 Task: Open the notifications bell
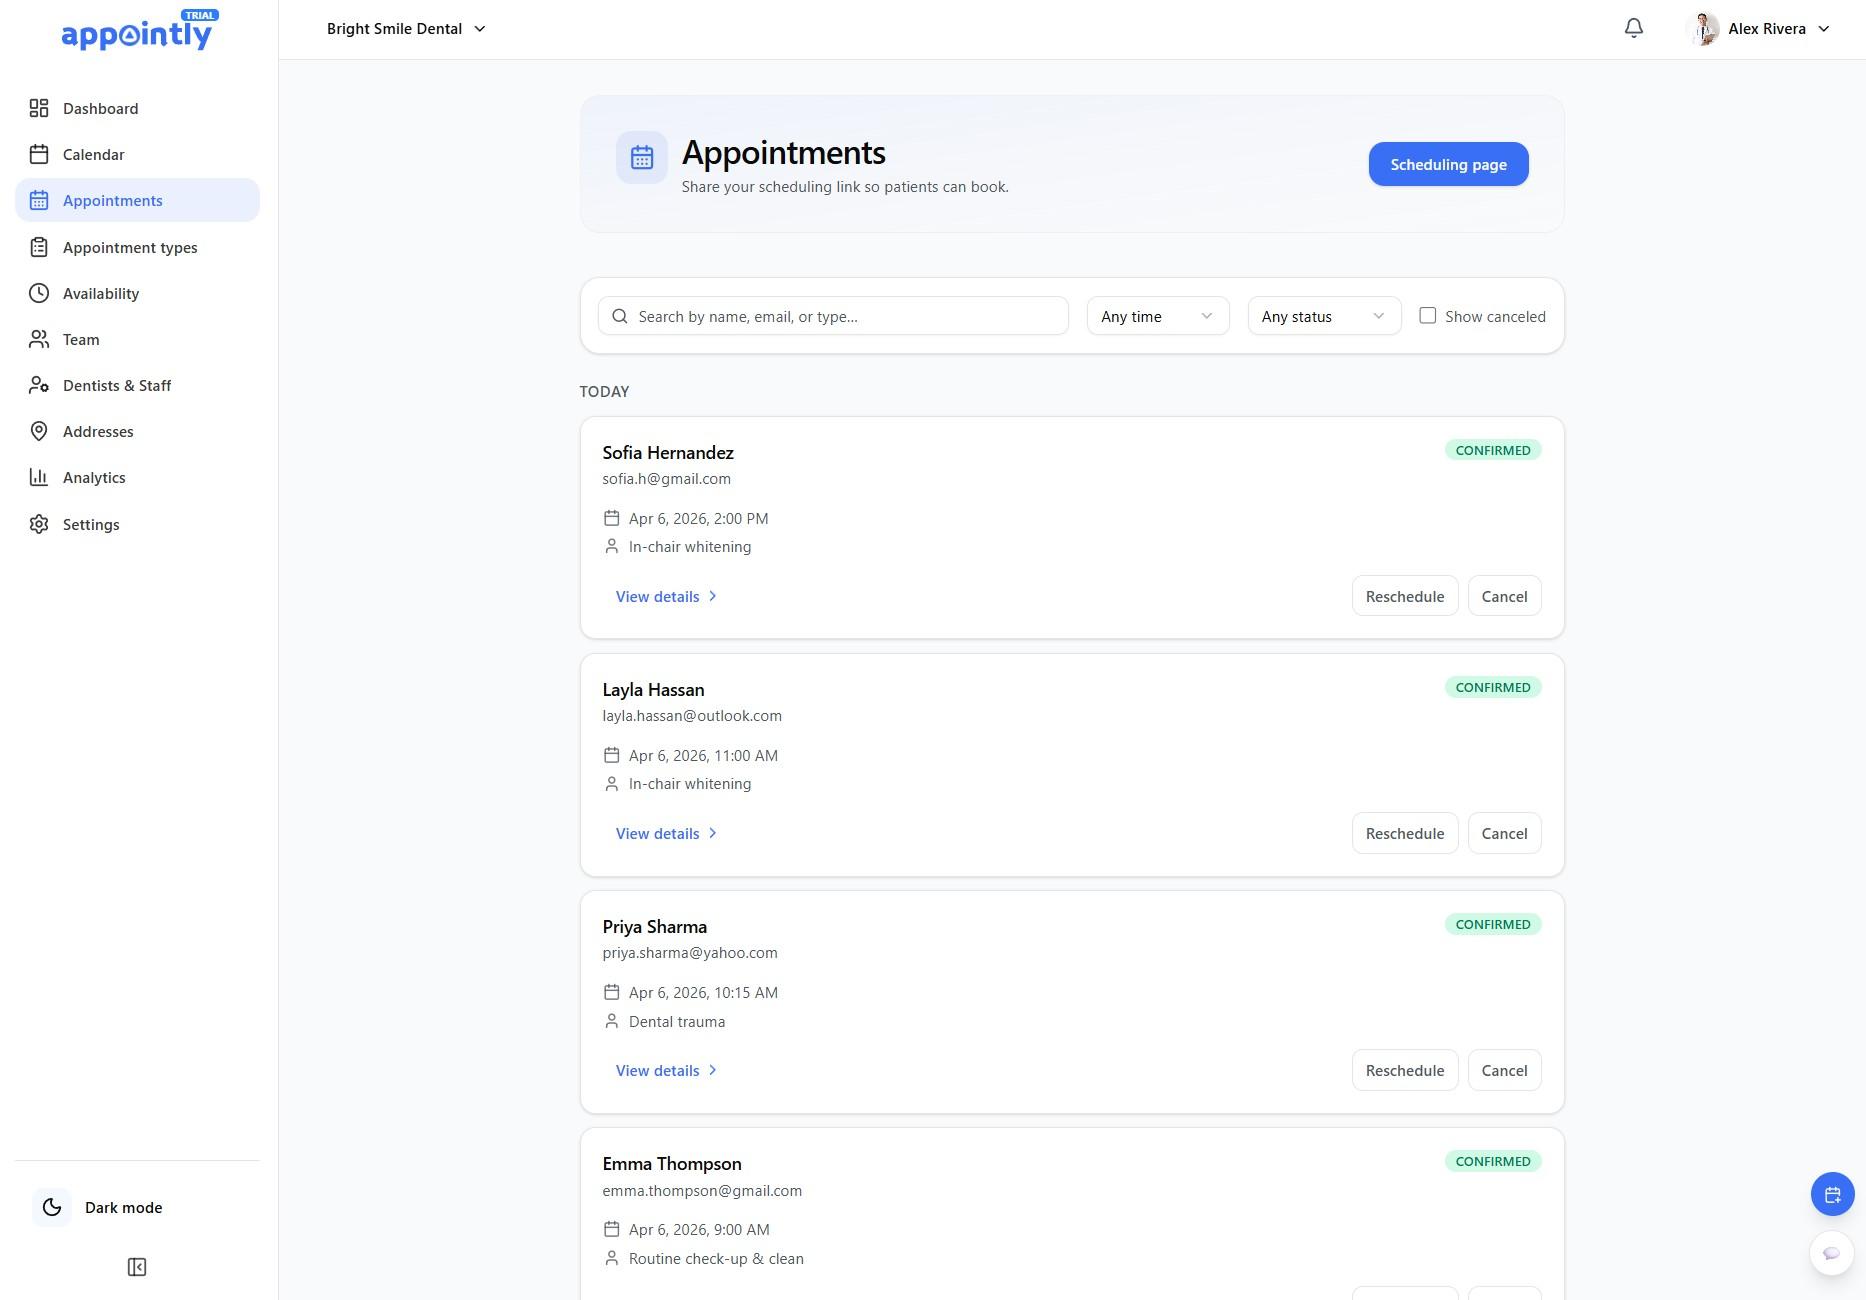click(1633, 28)
